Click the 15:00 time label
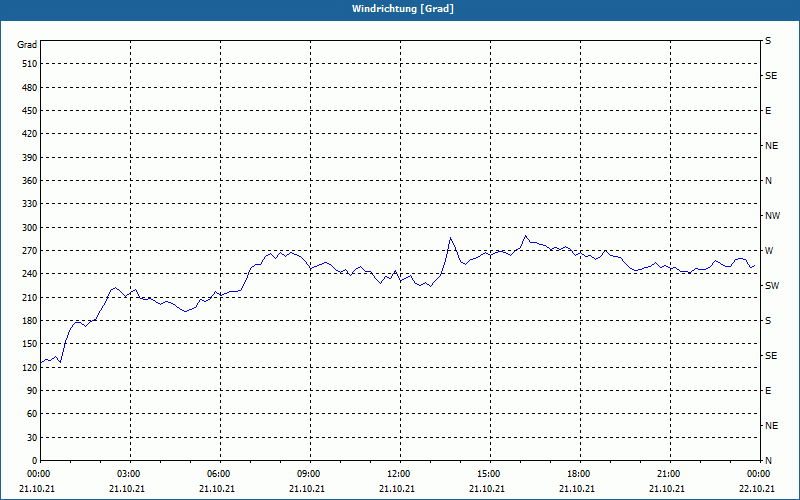This screenshot has height=500, width=800. tap(489, 474)
